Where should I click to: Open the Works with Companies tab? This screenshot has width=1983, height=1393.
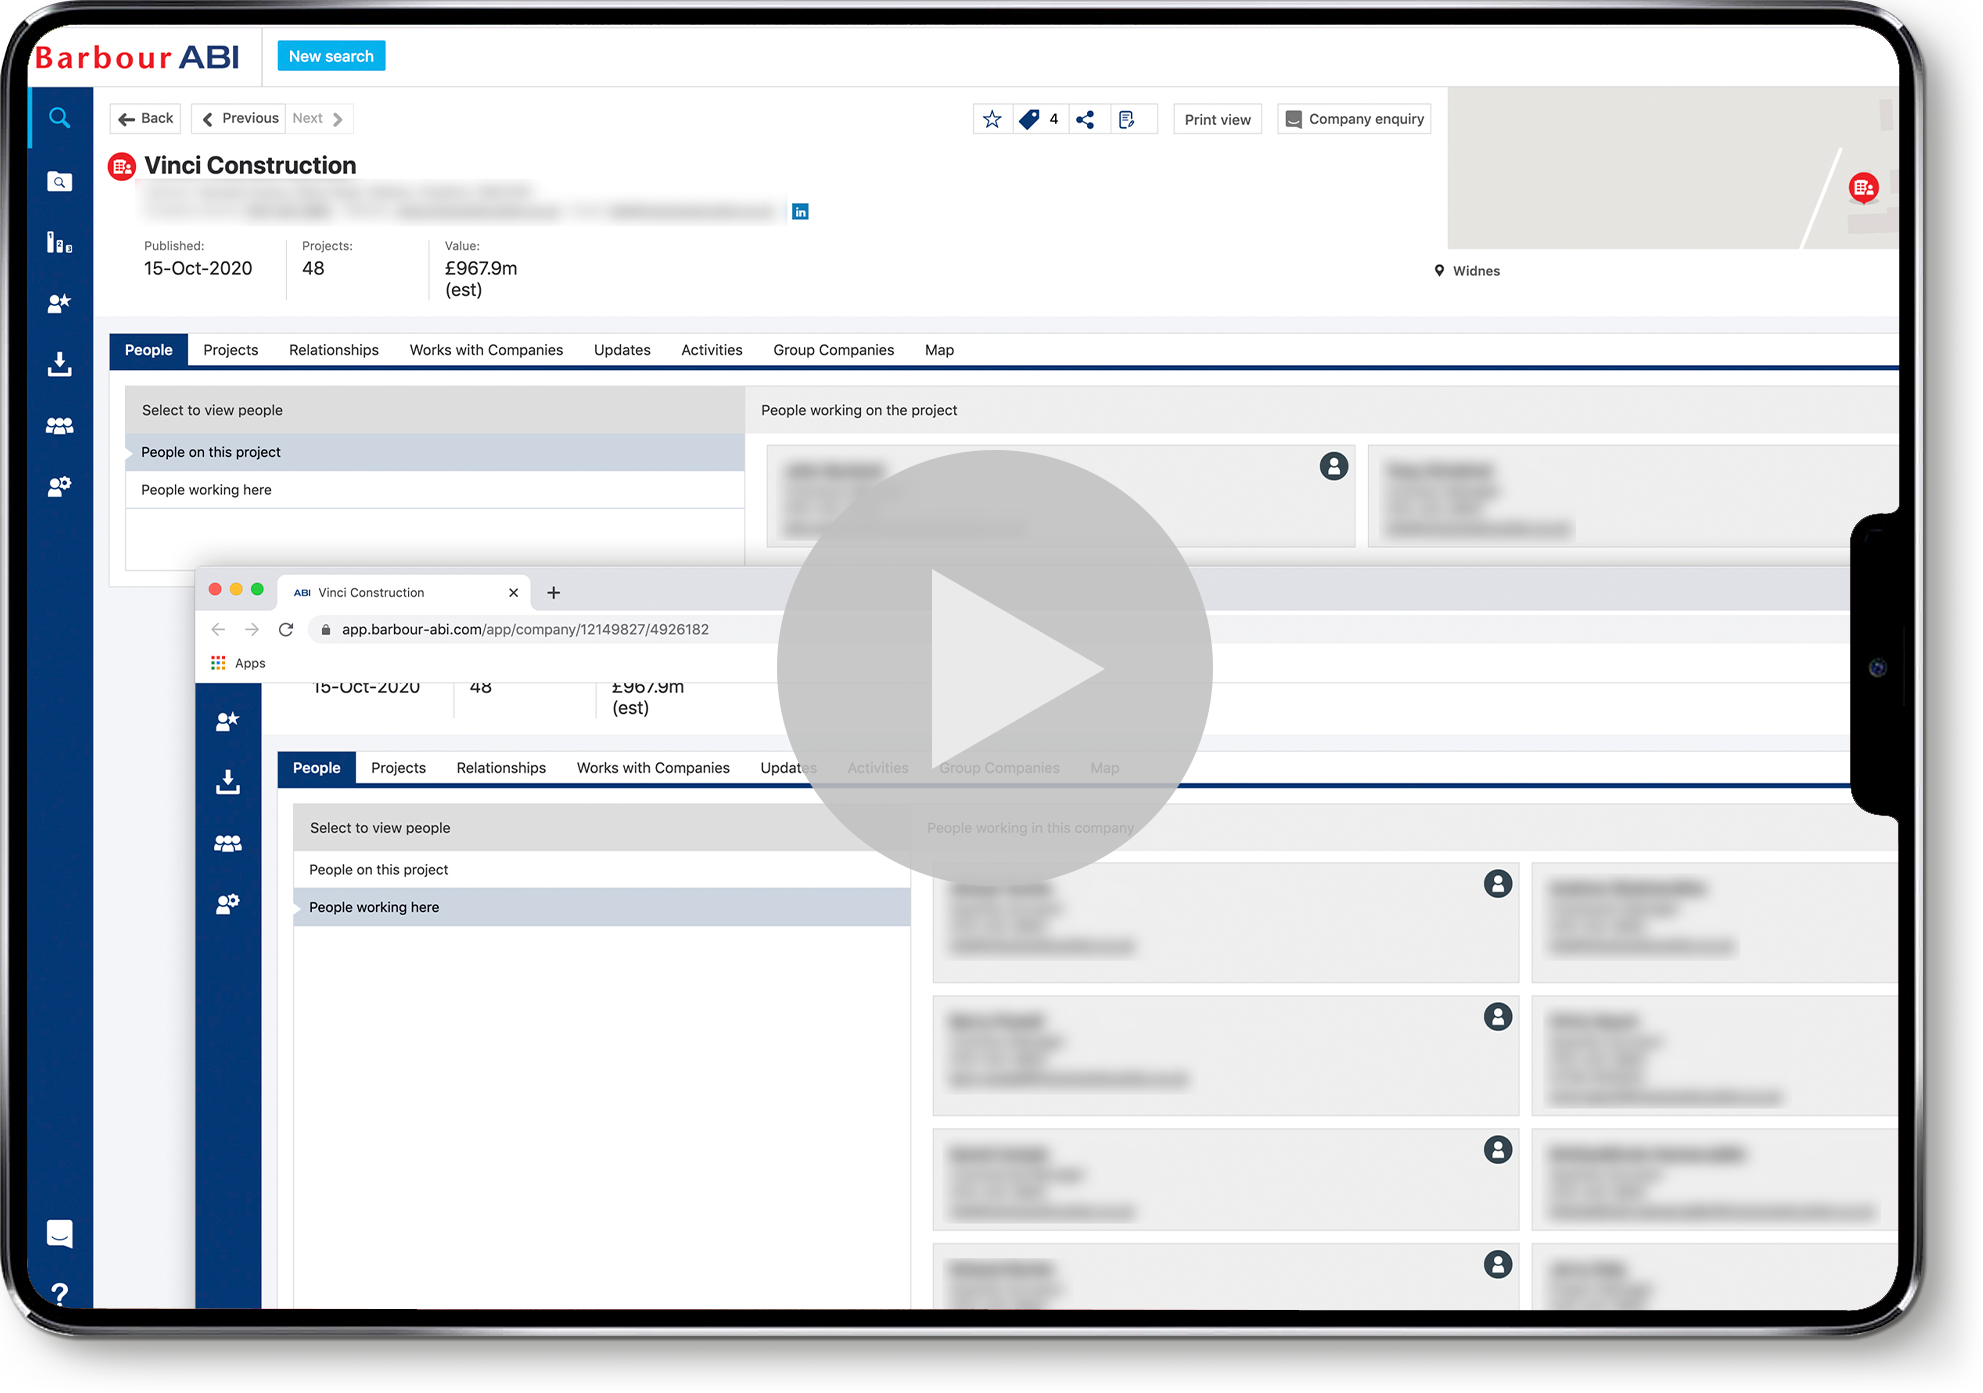[x=486, y=350]
